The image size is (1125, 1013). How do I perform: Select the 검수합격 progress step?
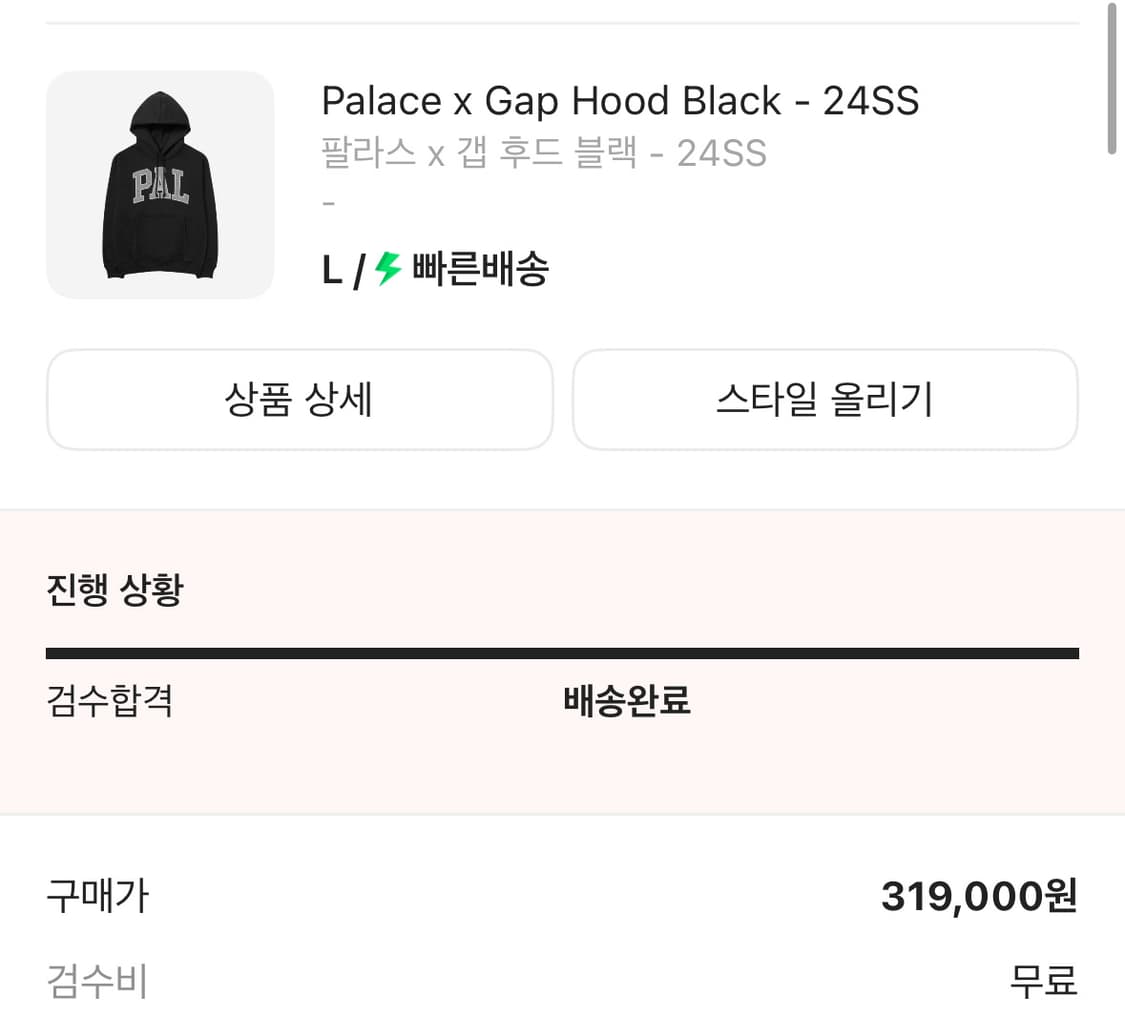pos(110,703)
